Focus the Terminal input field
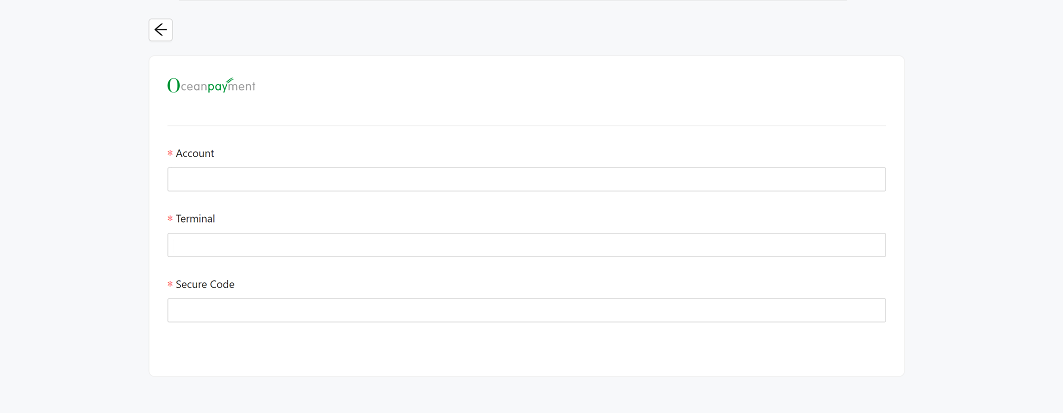The image size is (1063, 413). [x=526, y=245]
